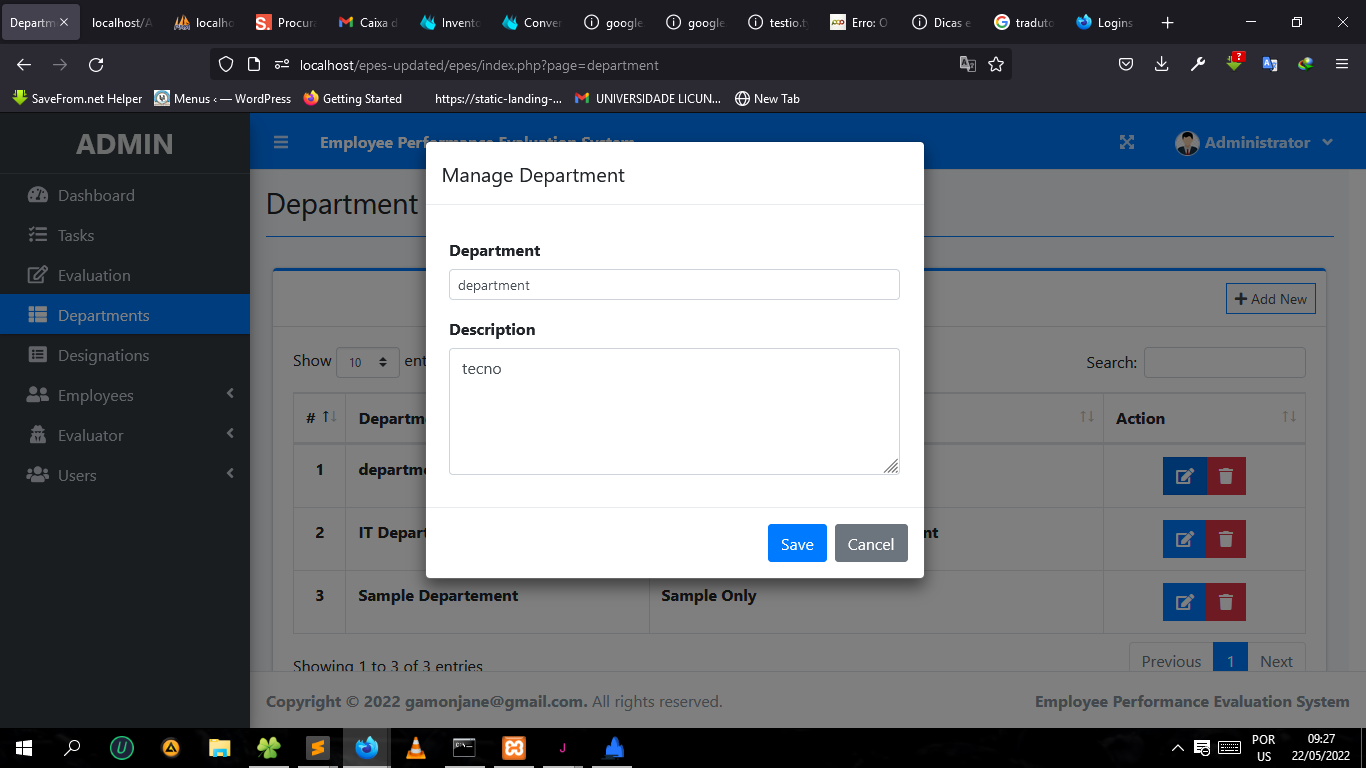Click the table Search input box

(1224, 362)
